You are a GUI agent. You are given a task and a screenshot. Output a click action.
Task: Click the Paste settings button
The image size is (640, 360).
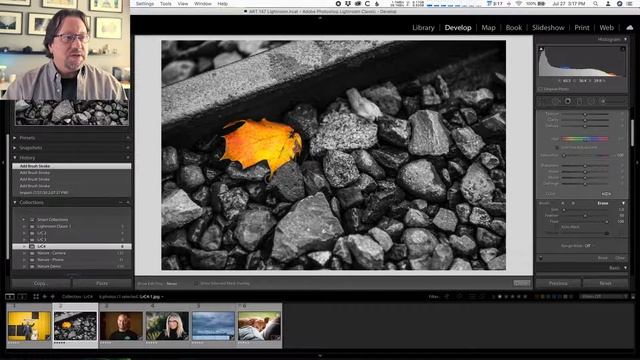coord(102,283)
